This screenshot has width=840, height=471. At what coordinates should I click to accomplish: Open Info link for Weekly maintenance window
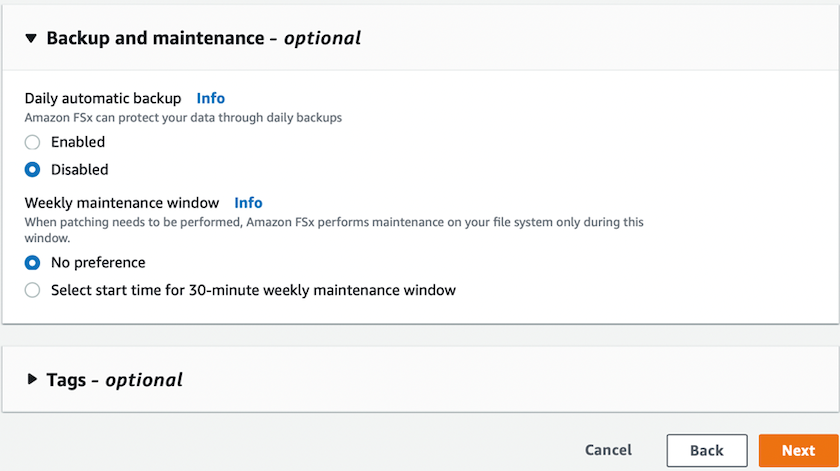tap(248, 202)
